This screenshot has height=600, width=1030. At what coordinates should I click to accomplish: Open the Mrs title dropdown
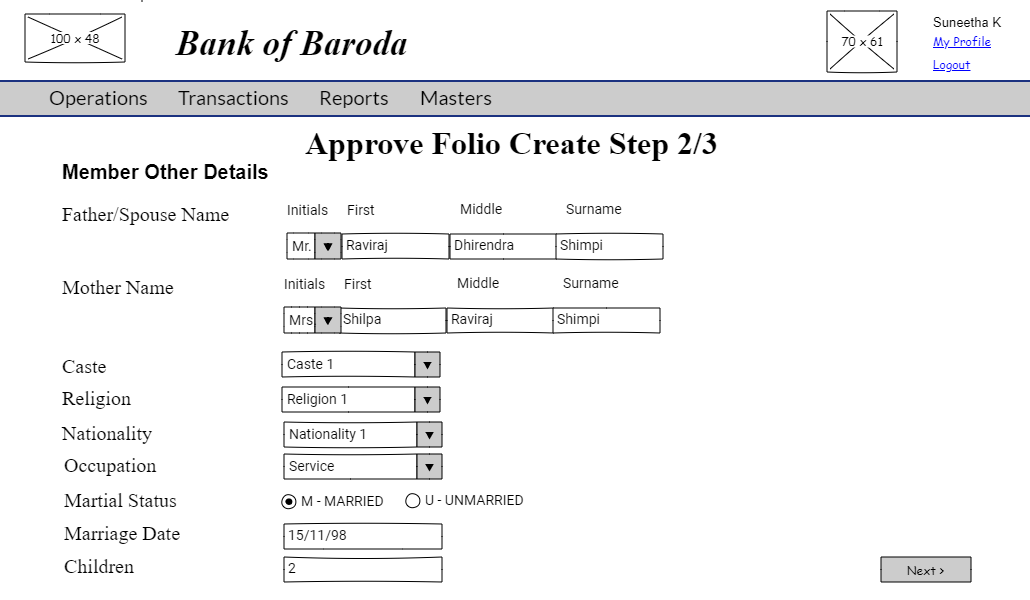[327, 319]
